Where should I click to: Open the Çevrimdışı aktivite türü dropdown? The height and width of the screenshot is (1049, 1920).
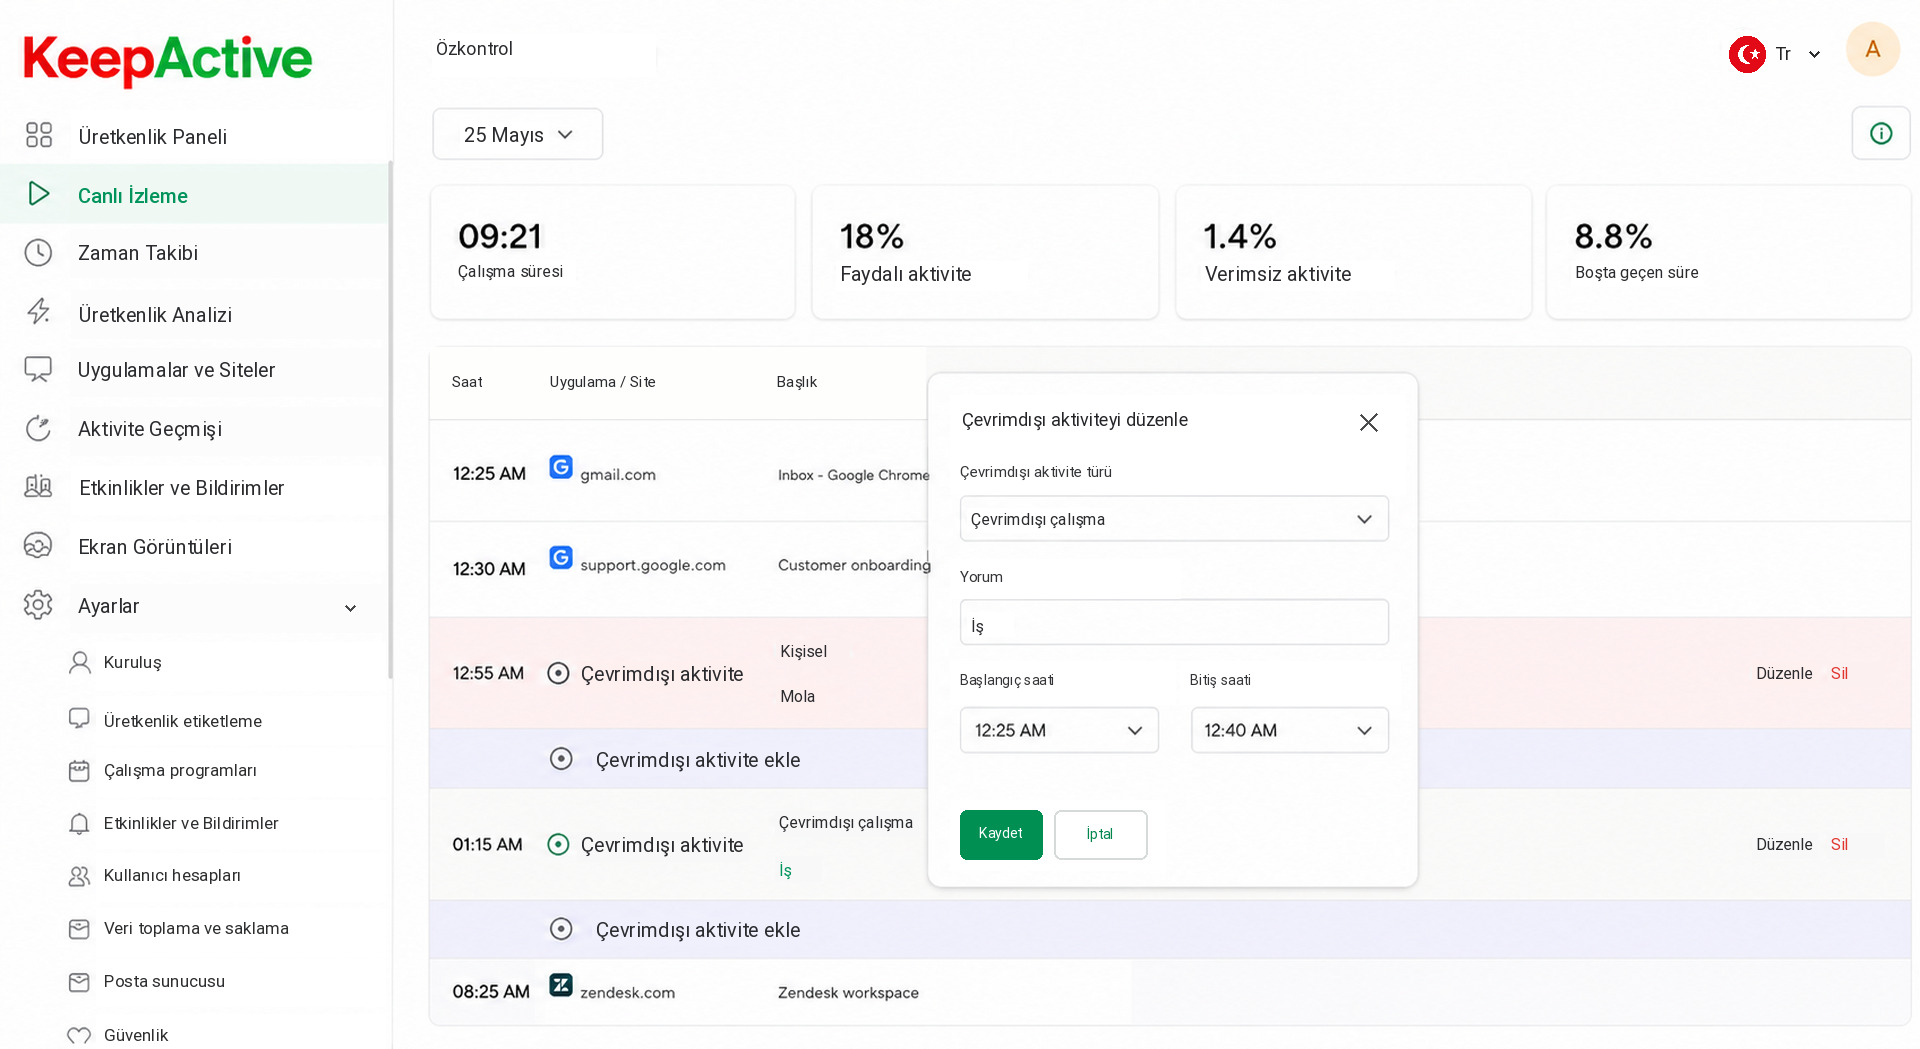coord(1174,519)
